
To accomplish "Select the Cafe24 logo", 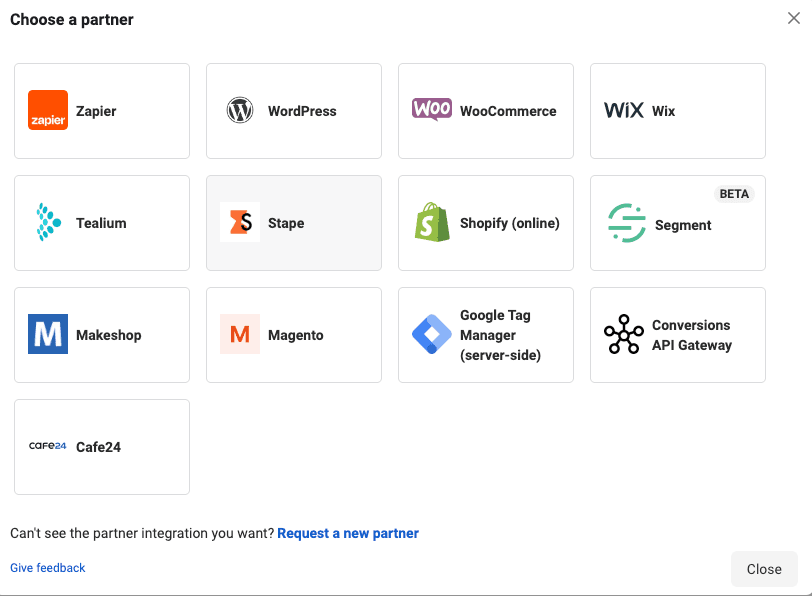I will click(x=48, y=446).
